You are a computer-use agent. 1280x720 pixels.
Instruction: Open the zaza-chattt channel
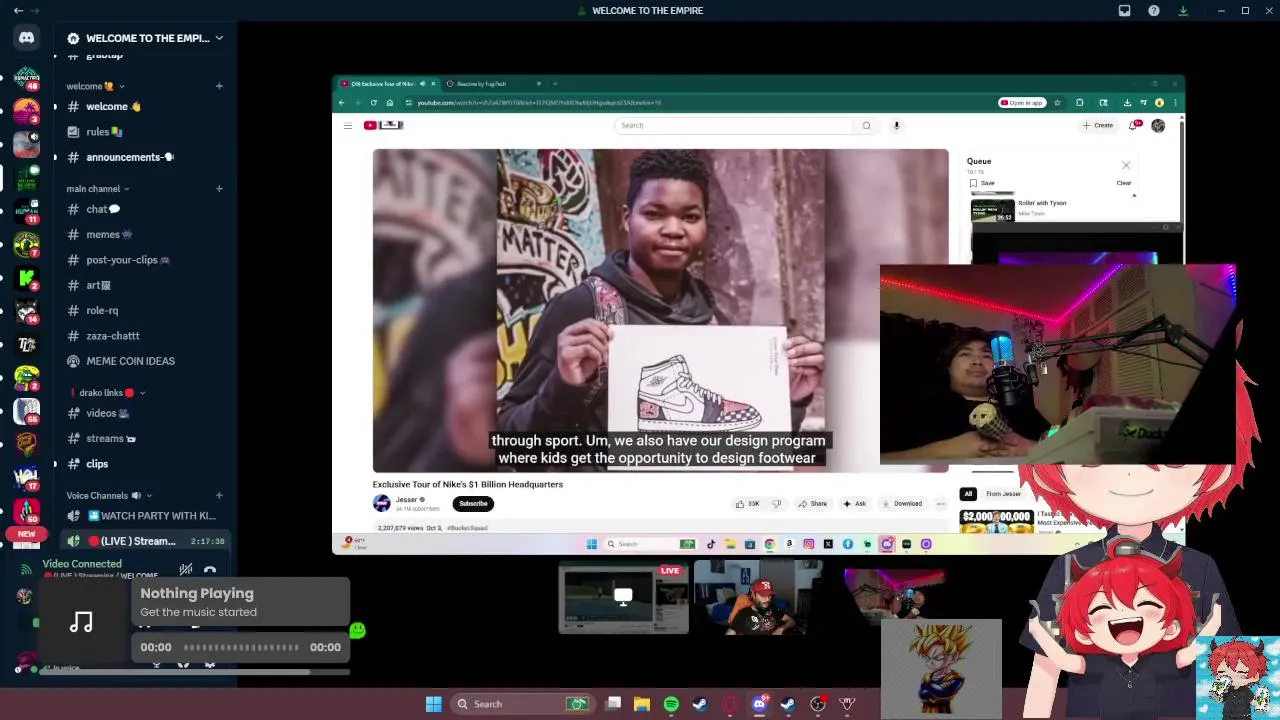(145, 336)
